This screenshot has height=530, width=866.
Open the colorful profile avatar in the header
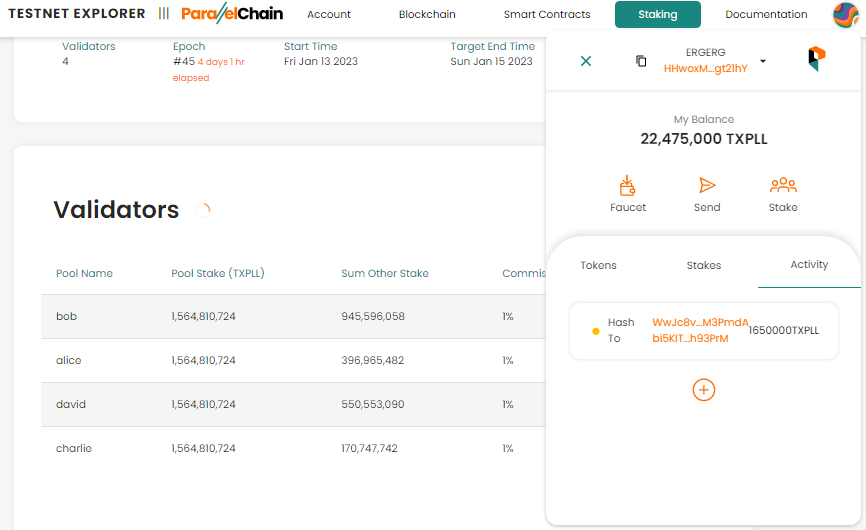click(846, 14)
